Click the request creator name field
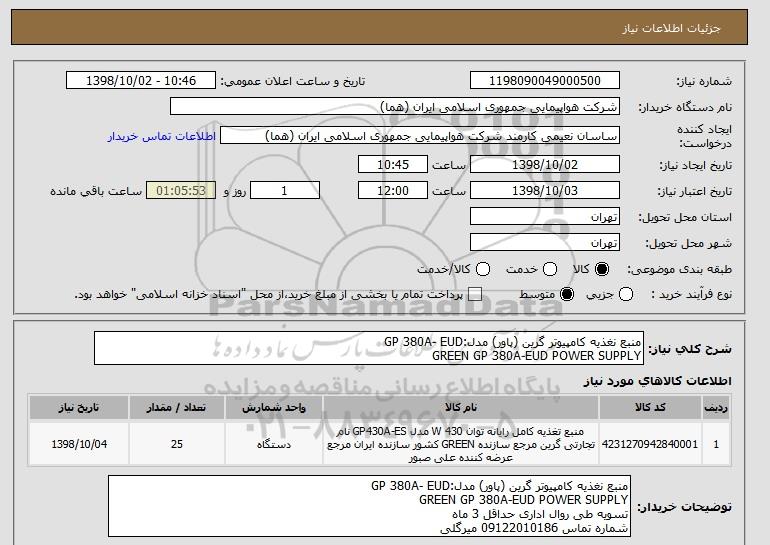 point(420,136)
